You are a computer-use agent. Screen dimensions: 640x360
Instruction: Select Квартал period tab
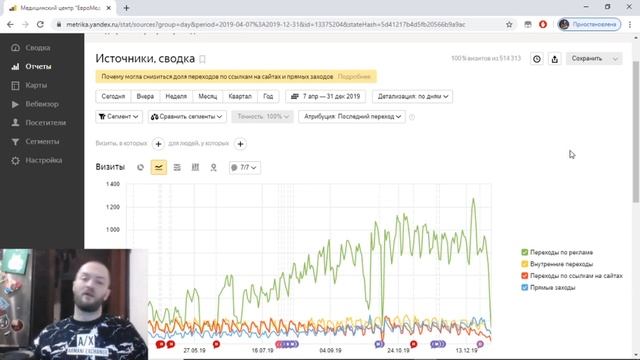(x=240, y=97)
